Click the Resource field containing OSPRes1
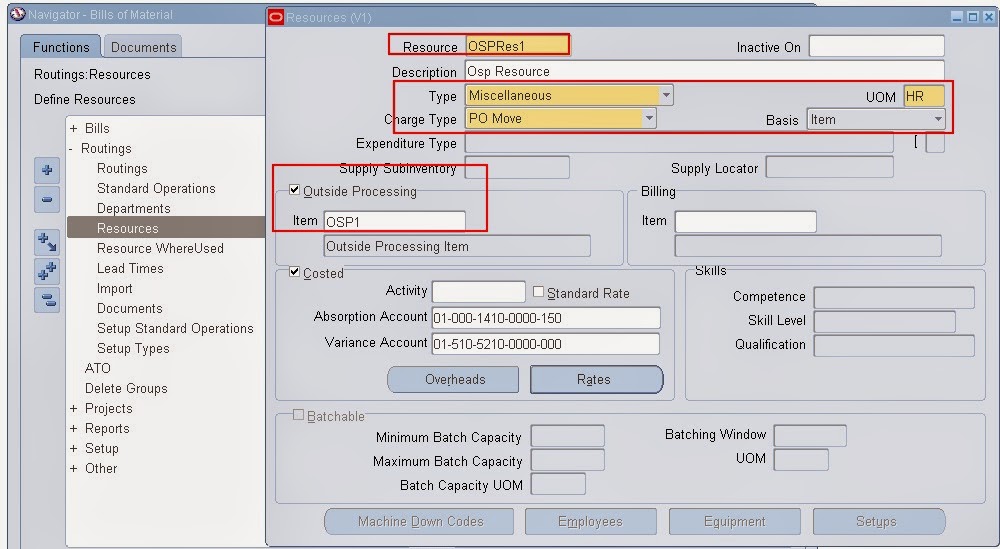The image size is (1000, 549). click(x=517, y=46)
